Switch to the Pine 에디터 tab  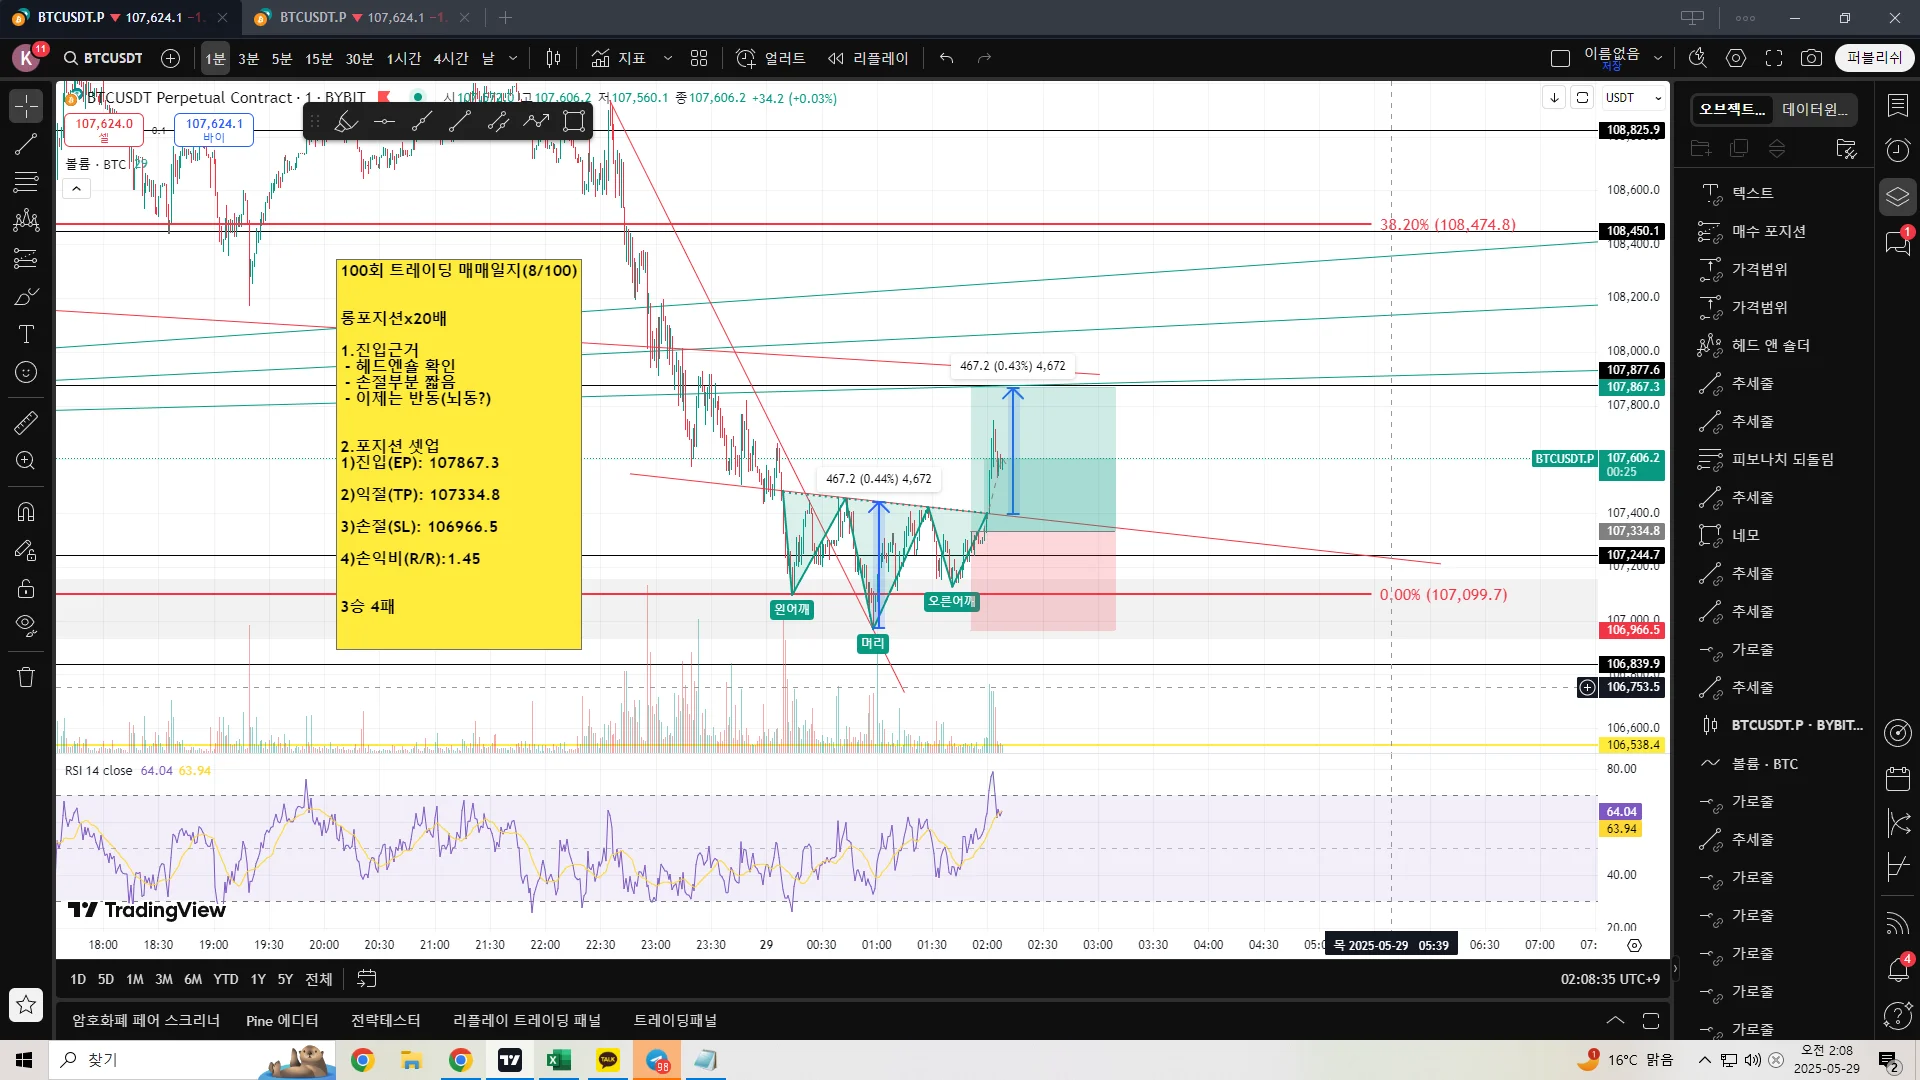(x=282, y=1020)
